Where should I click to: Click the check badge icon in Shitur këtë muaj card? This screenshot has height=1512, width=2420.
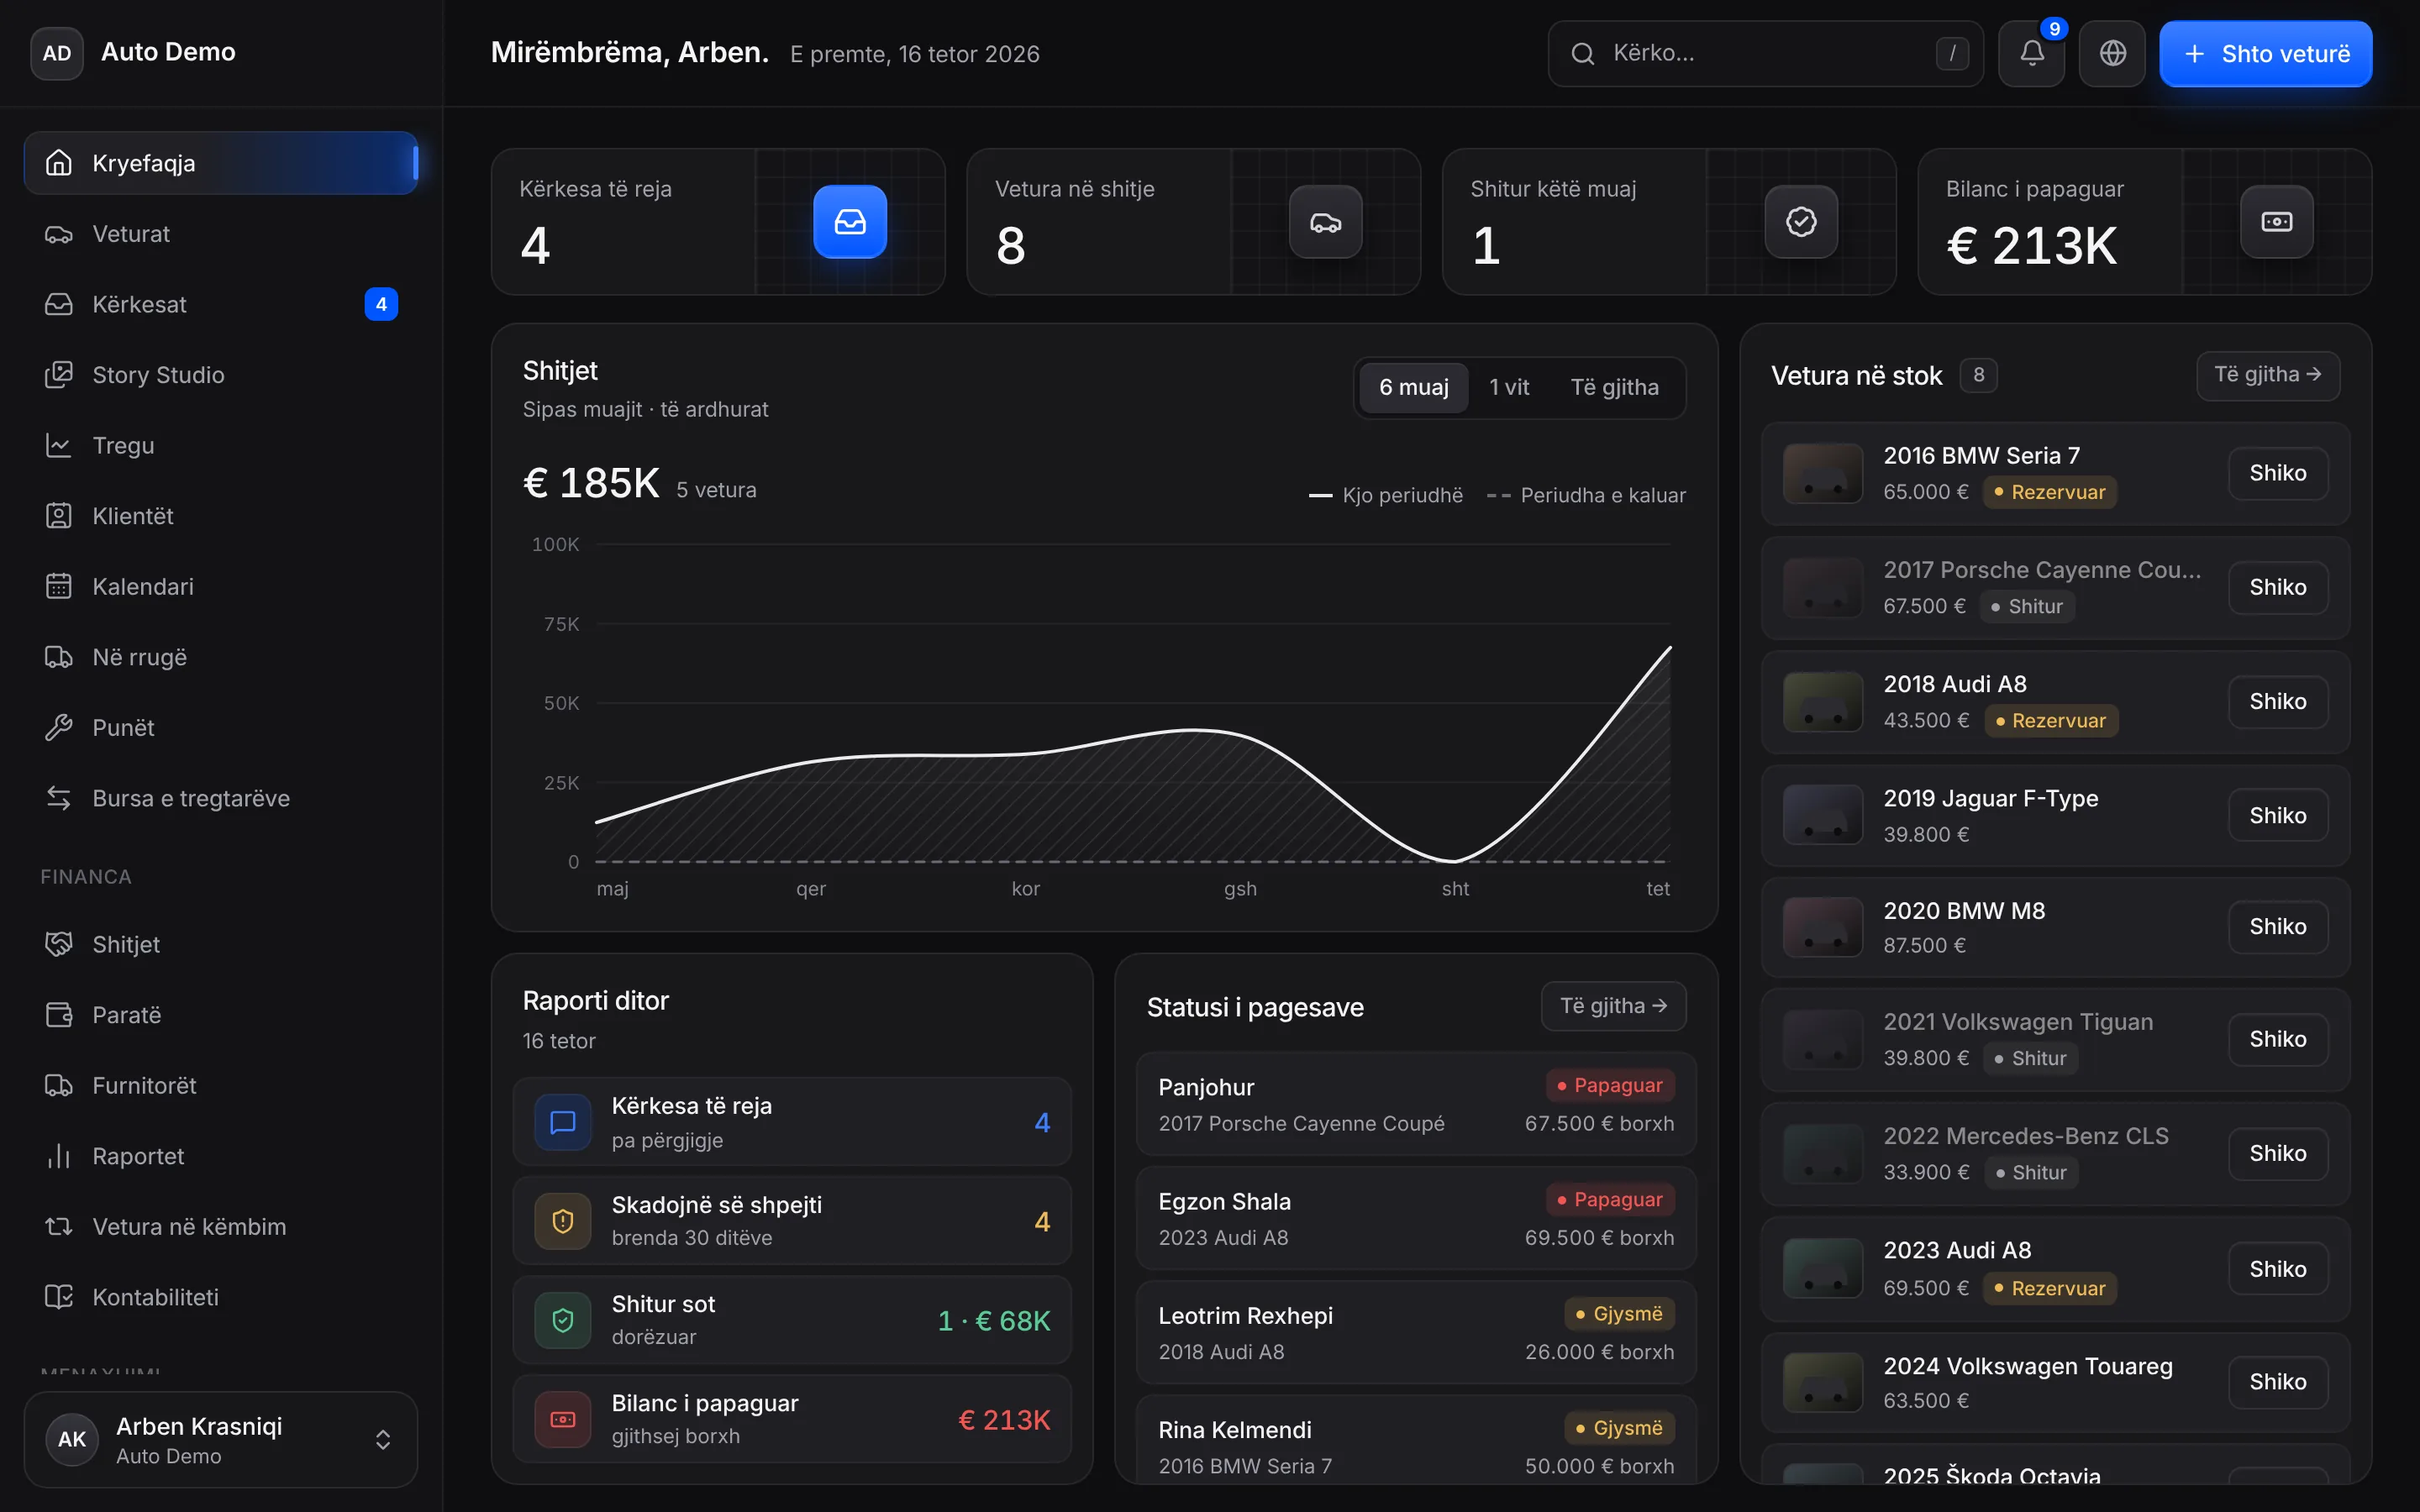1801,222
